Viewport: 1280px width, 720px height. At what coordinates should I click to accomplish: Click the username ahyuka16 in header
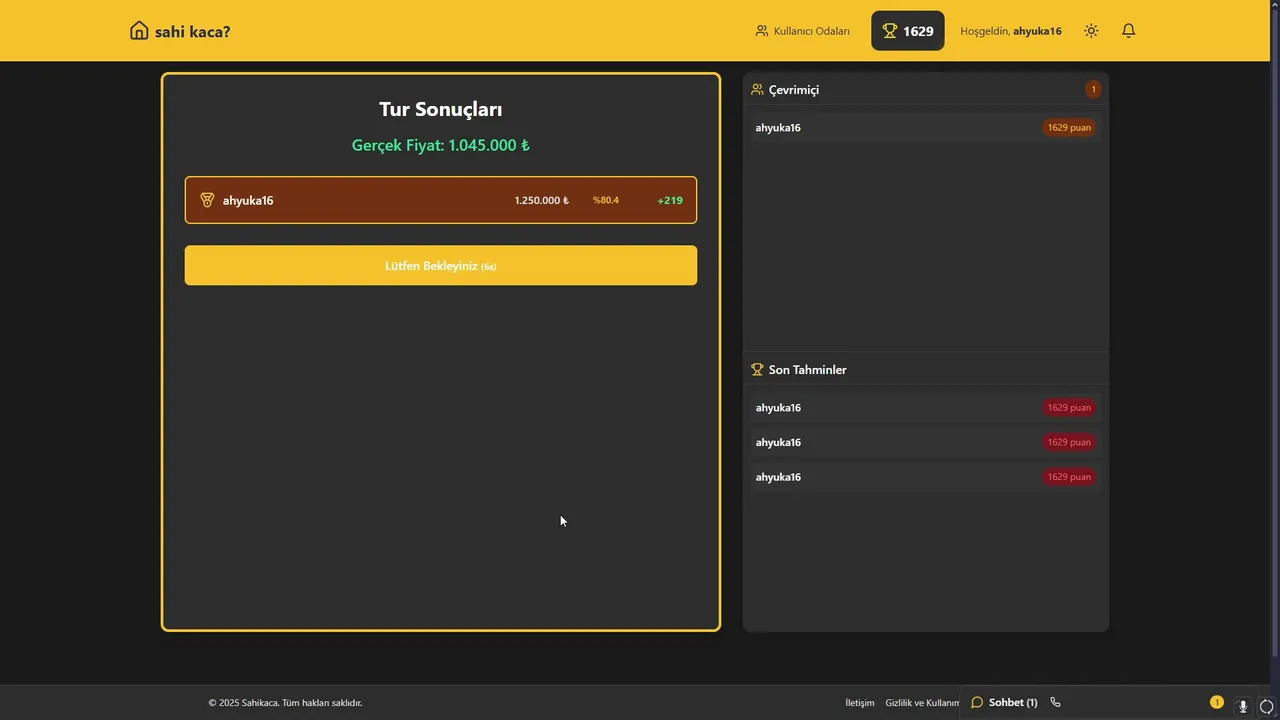point(1037,31)
